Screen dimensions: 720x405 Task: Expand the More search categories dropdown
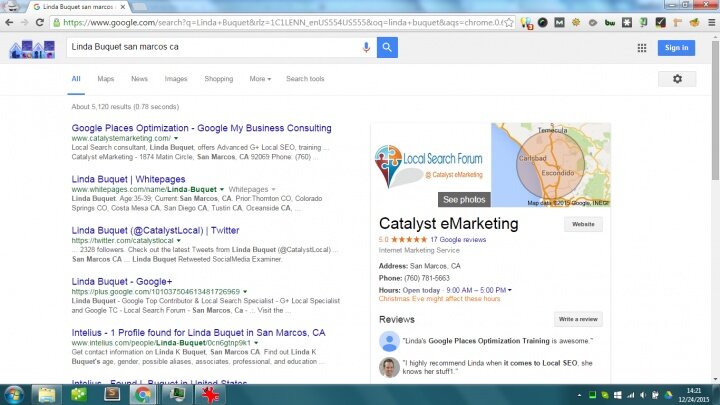(x=260, y=79)
